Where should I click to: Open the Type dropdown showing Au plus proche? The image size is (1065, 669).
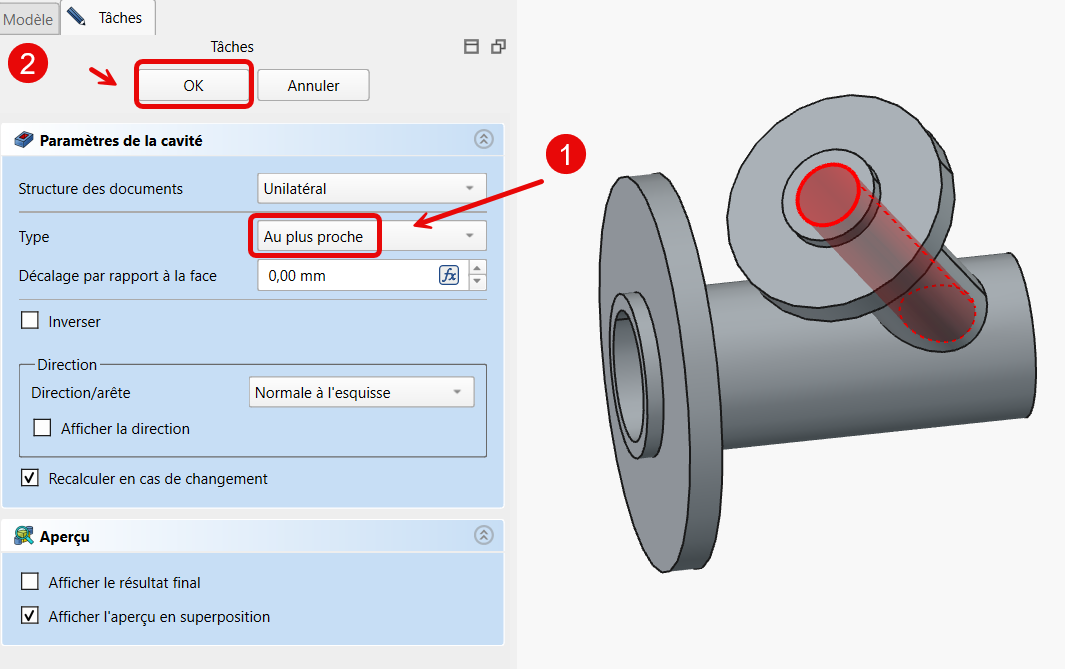tap(371, 236)
